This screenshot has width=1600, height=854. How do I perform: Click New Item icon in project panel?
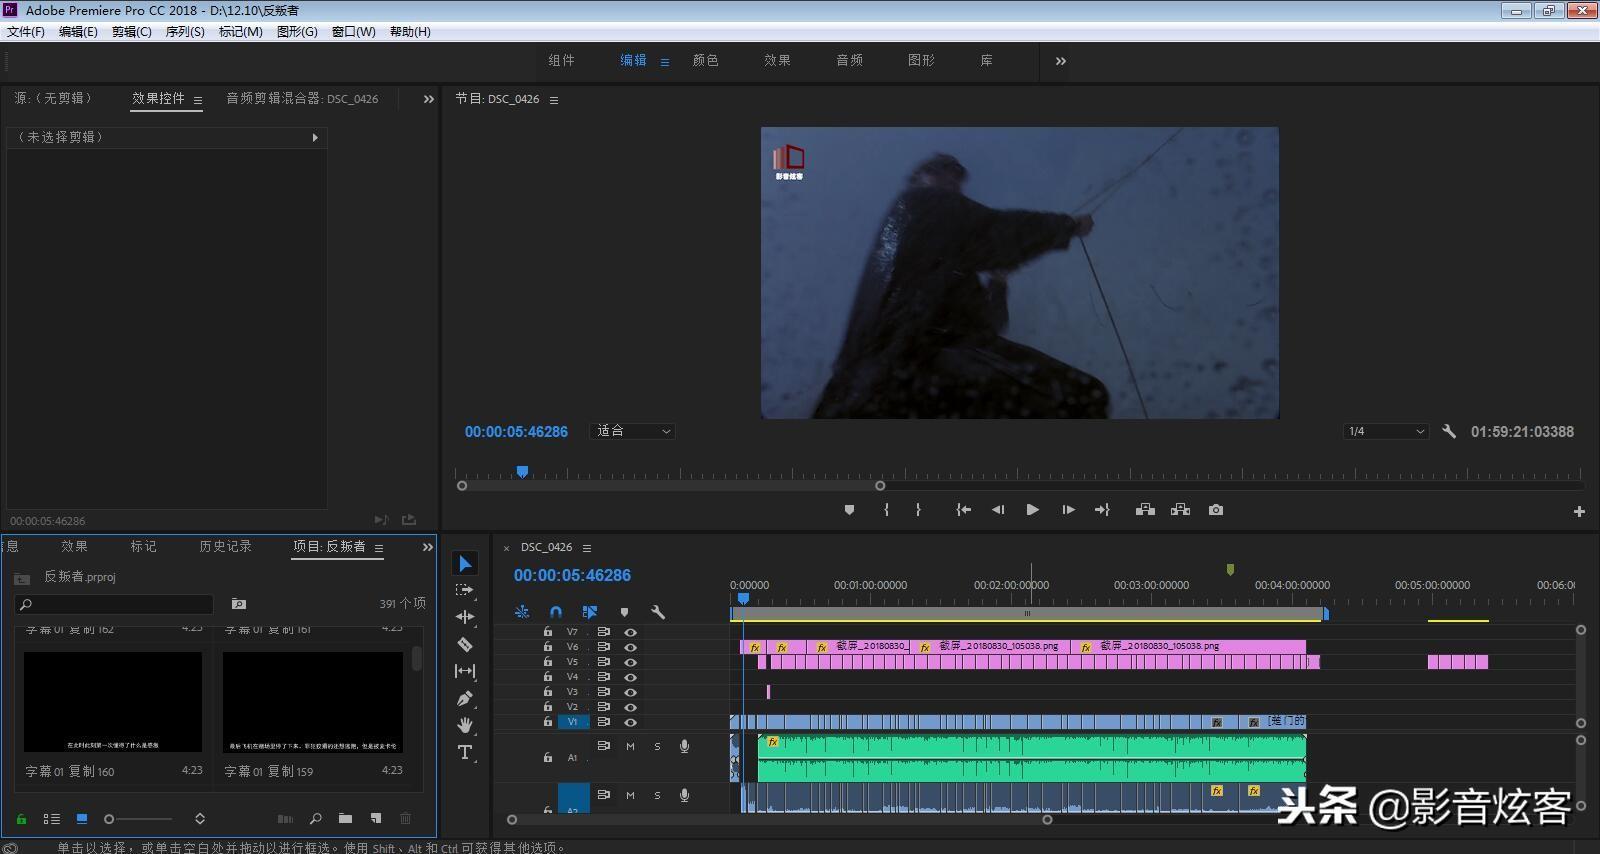click(376, 818)
